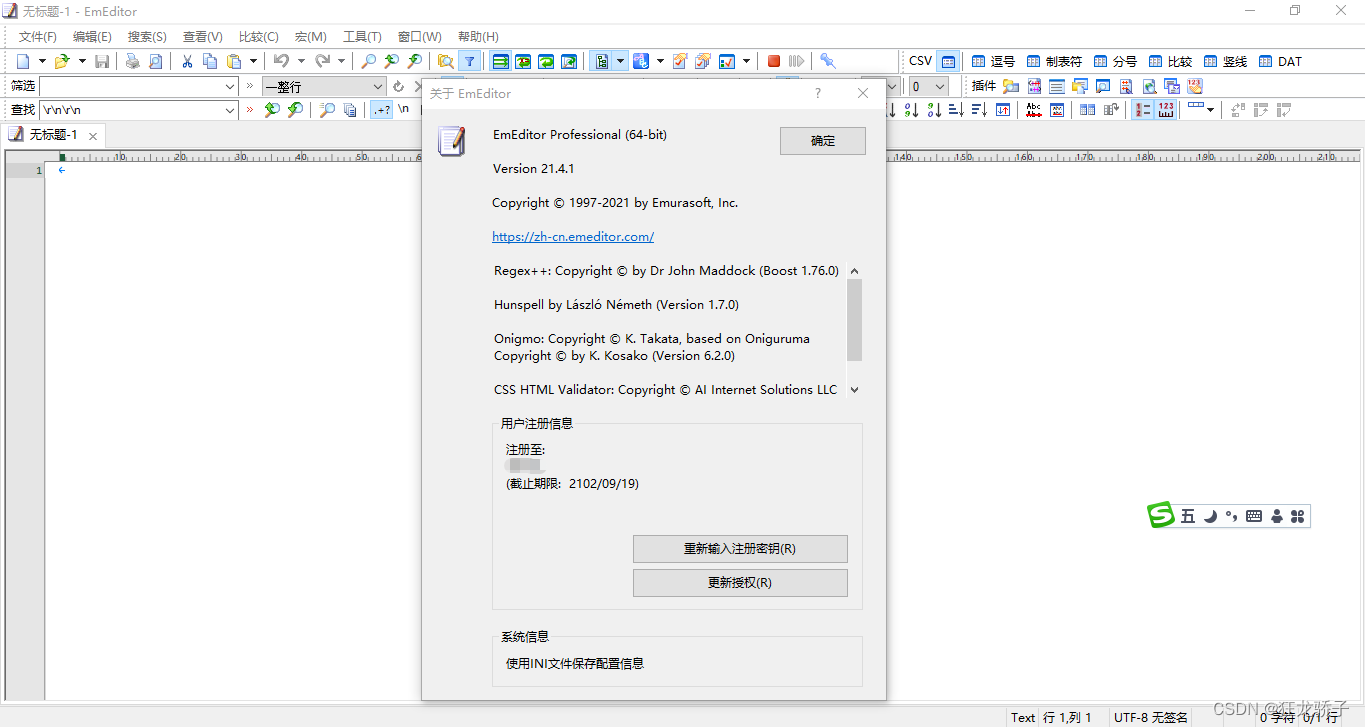Click the 123 word count plugin icon
1365x727 pixels.
(1195, 87)
